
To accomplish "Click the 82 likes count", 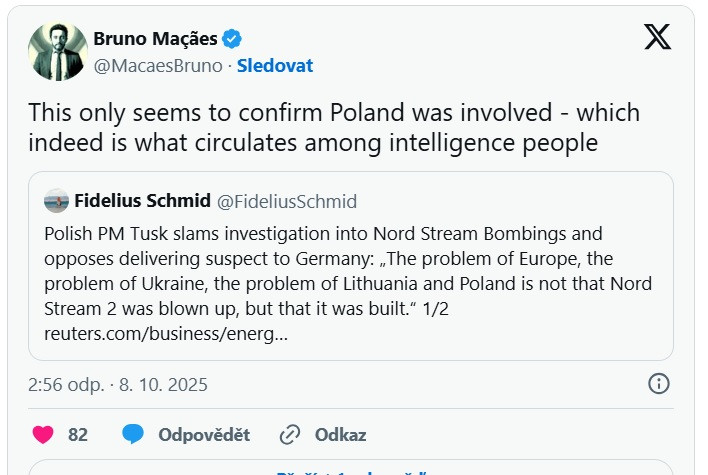I will 78,435.
